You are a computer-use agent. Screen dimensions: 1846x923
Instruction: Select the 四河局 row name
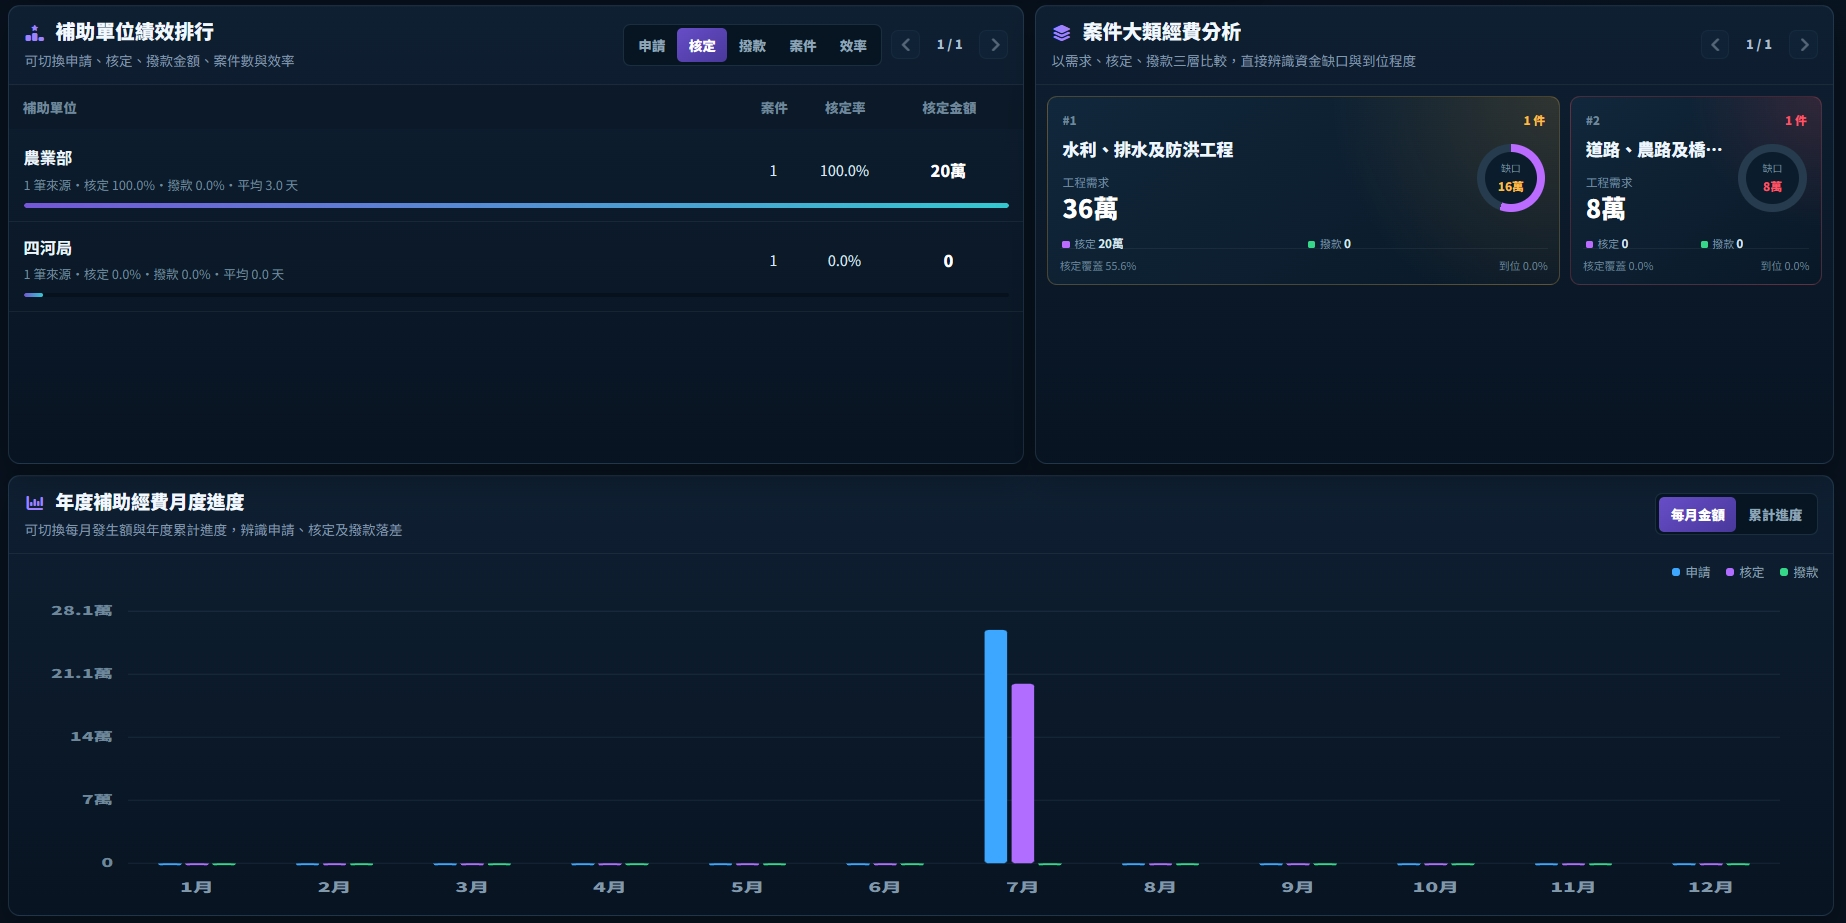pos(48,248)
